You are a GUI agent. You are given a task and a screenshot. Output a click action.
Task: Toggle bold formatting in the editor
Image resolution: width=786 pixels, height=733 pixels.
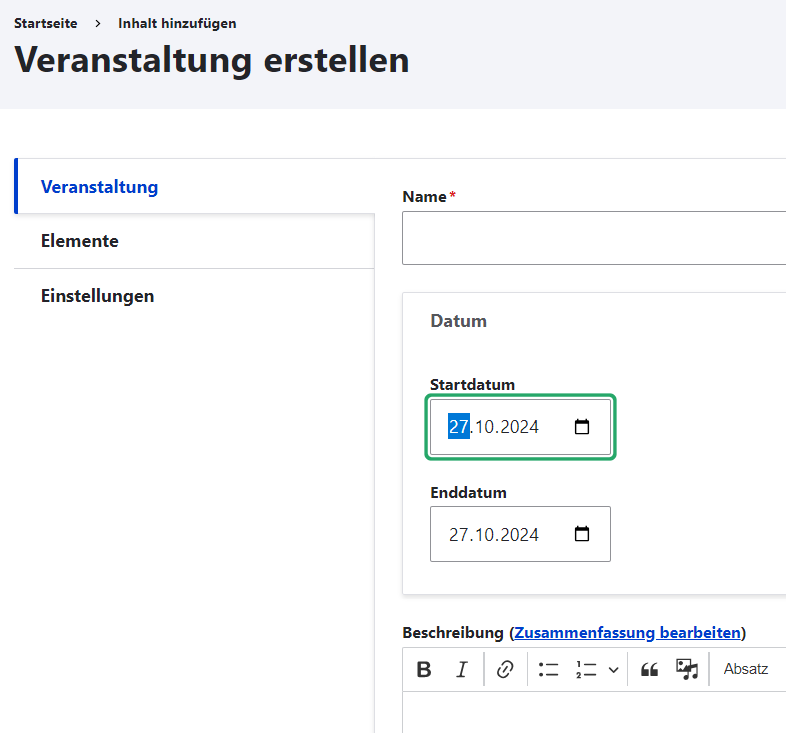tap(424, 670)
